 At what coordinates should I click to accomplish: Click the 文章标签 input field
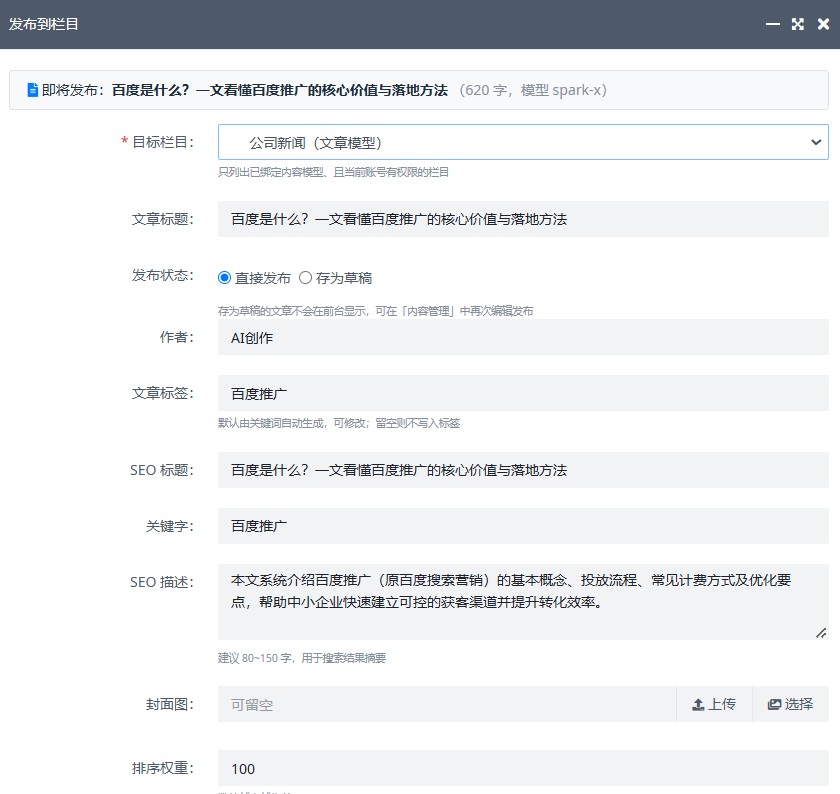pyautogui.click(x=523, y=393)
